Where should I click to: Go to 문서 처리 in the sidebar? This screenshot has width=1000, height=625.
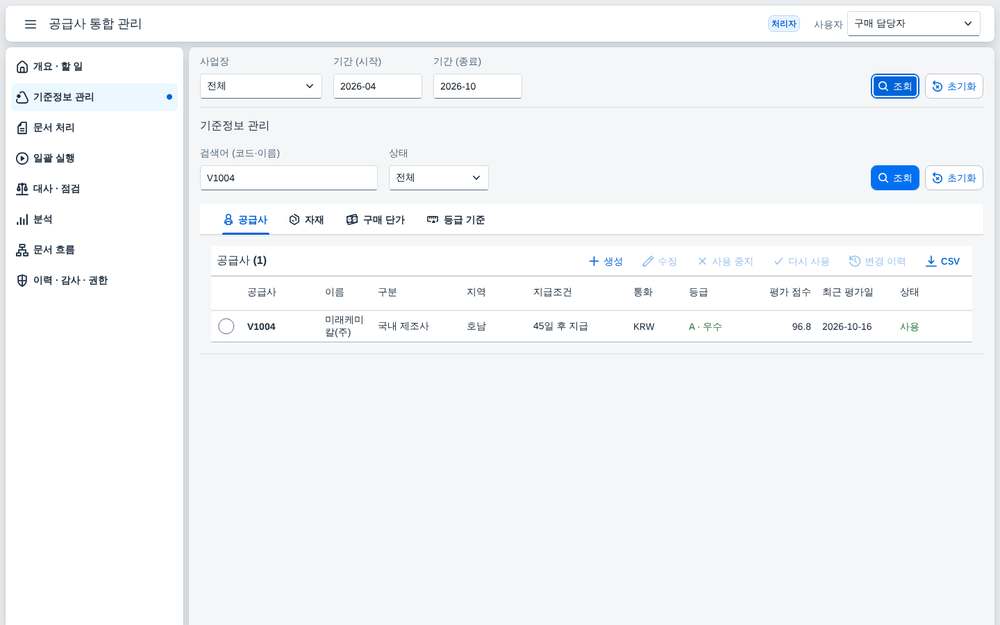point(94,128)
